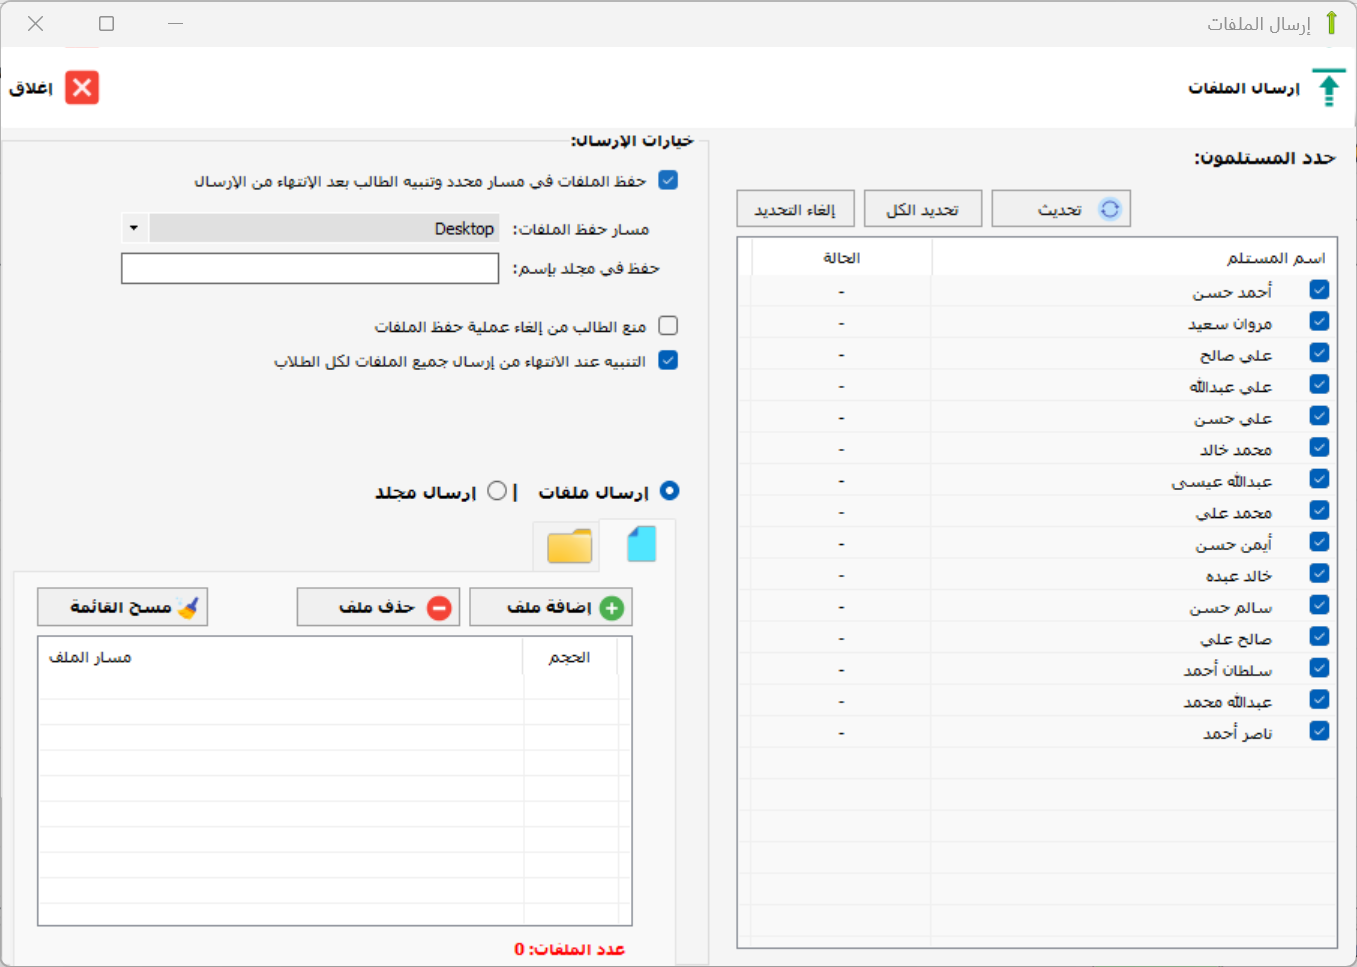1357x967 pixels.
Task: Toggle the notify on completion checkbox
Action: (x=668, y=360)
